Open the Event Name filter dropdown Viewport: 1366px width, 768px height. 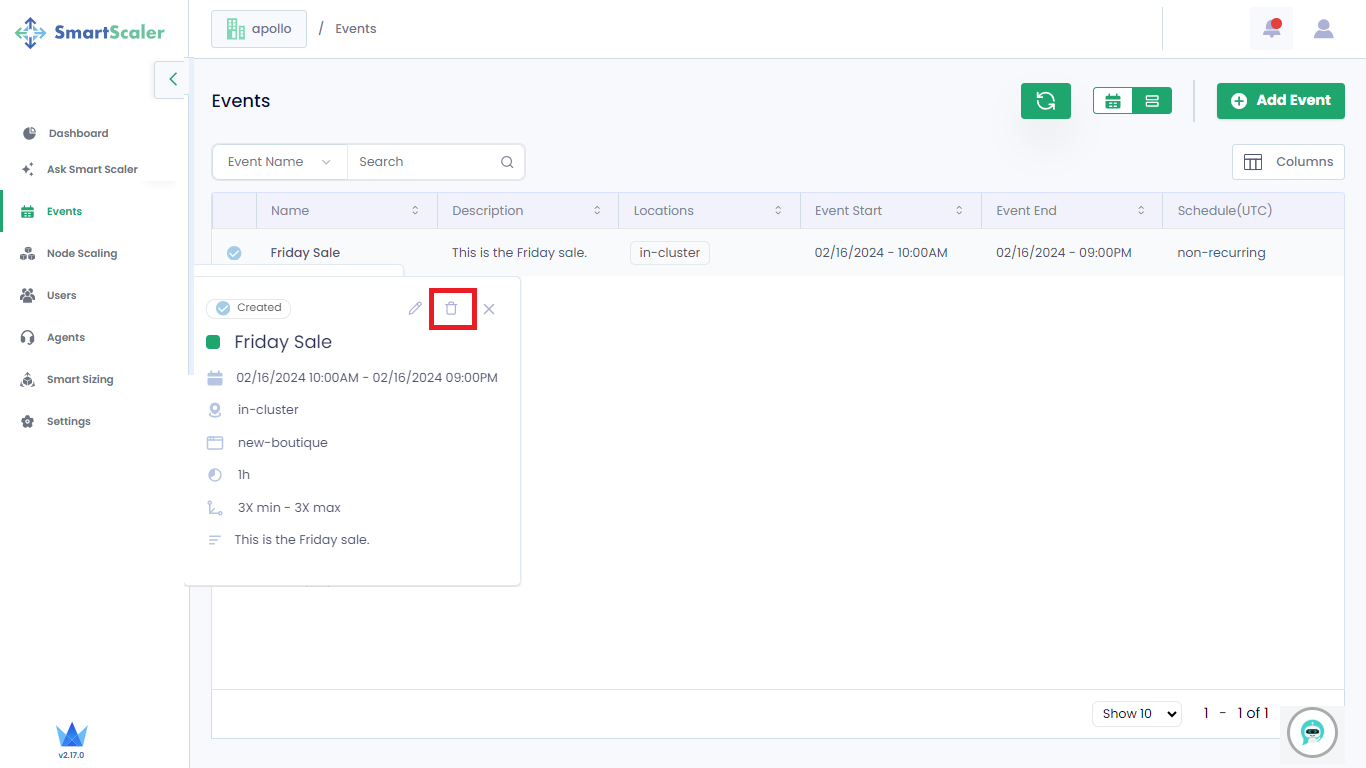pos(279,162)
